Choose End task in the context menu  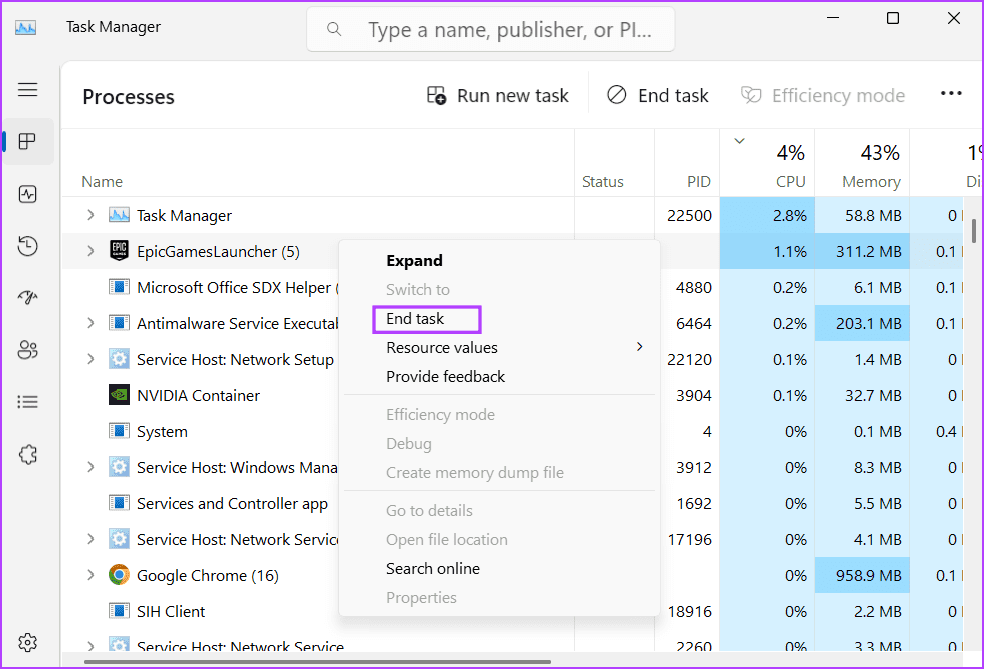pos(415,319)
